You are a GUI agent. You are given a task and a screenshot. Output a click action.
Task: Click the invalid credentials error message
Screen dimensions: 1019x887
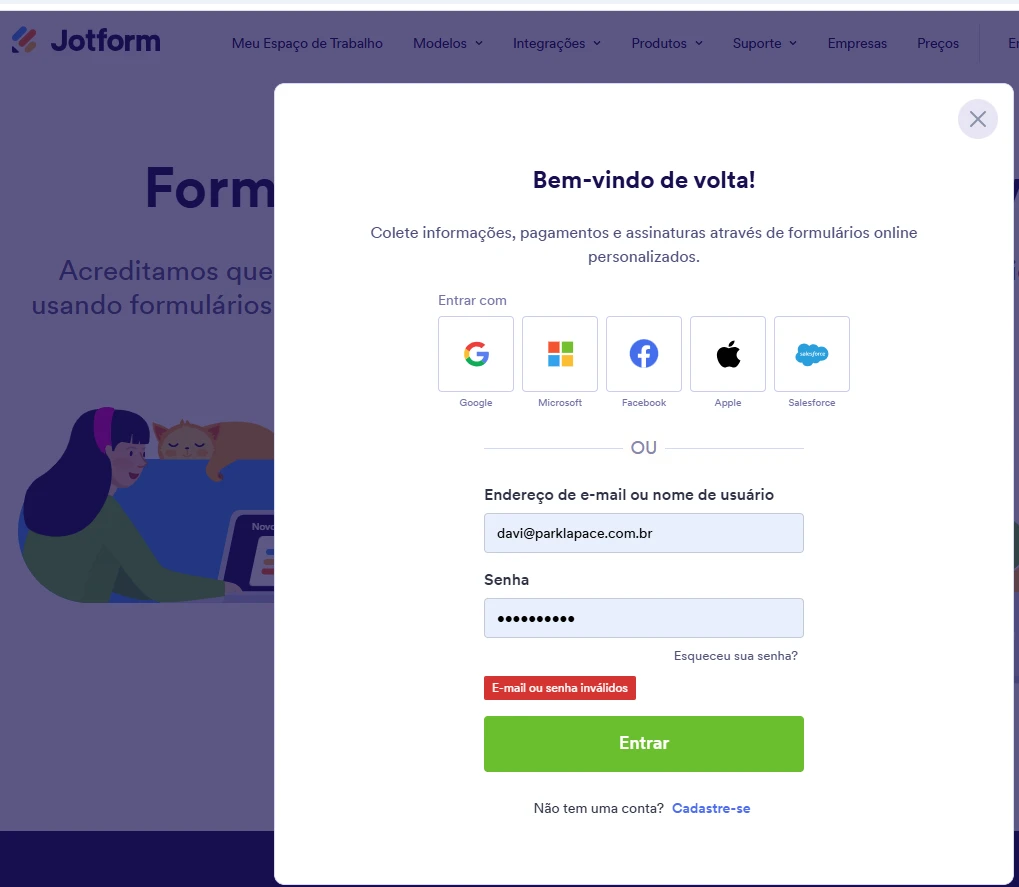[559, 688]
